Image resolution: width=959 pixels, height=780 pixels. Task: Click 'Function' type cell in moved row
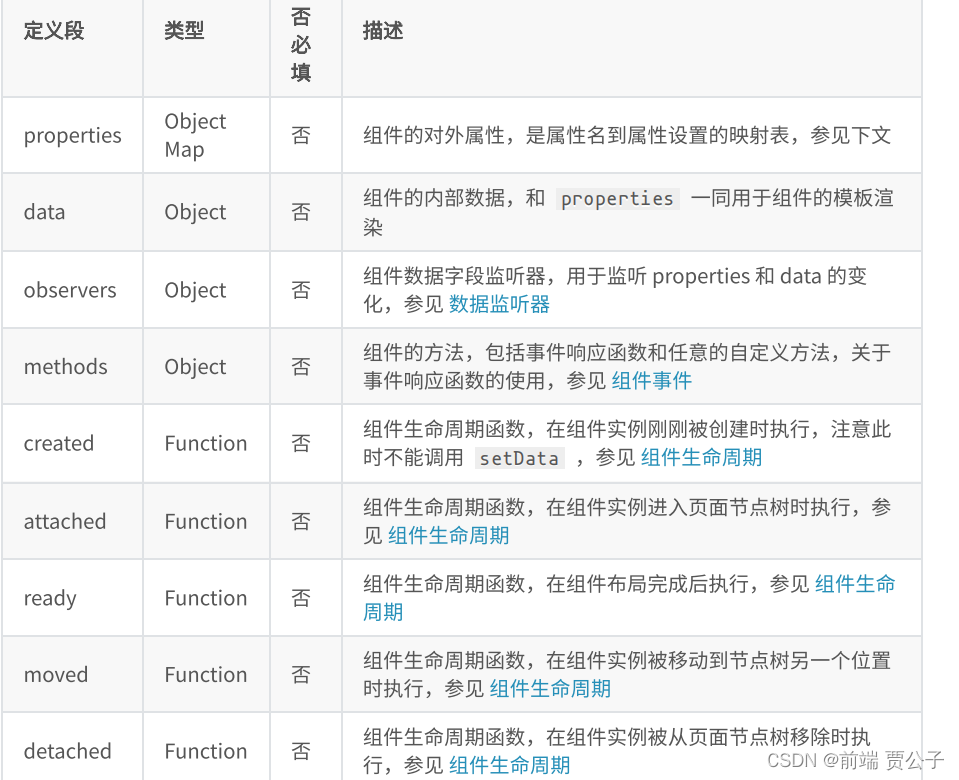[207, 674]
